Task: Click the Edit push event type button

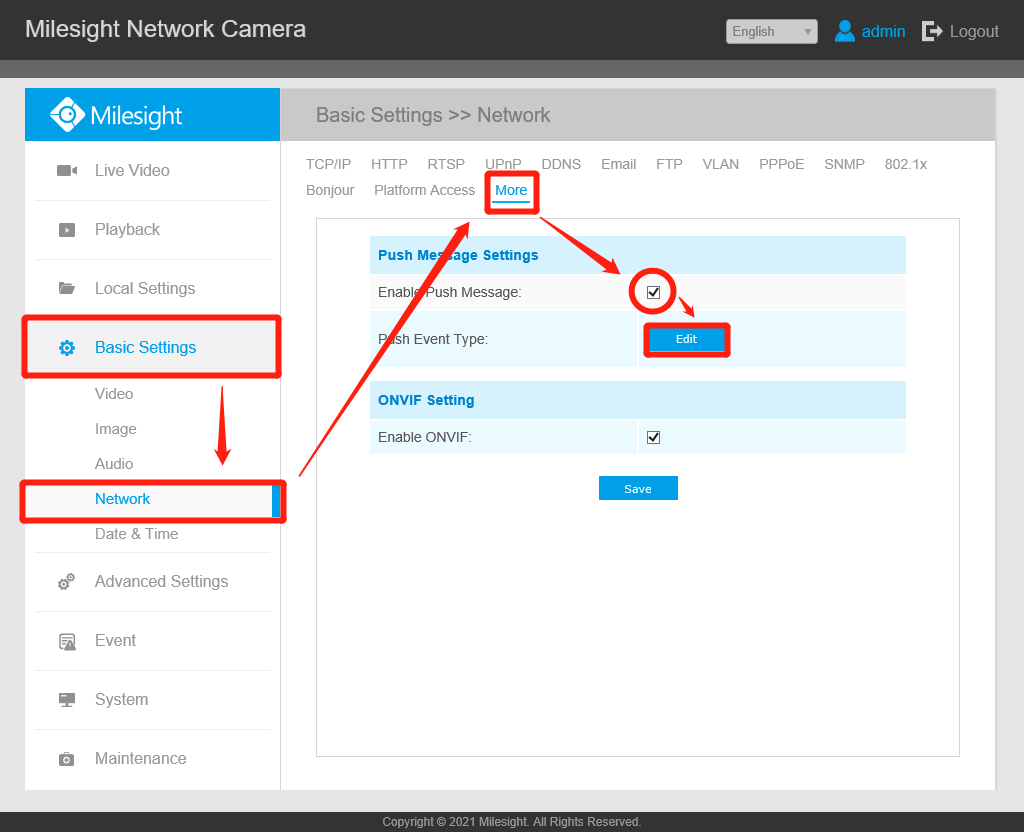Action: 686,340
